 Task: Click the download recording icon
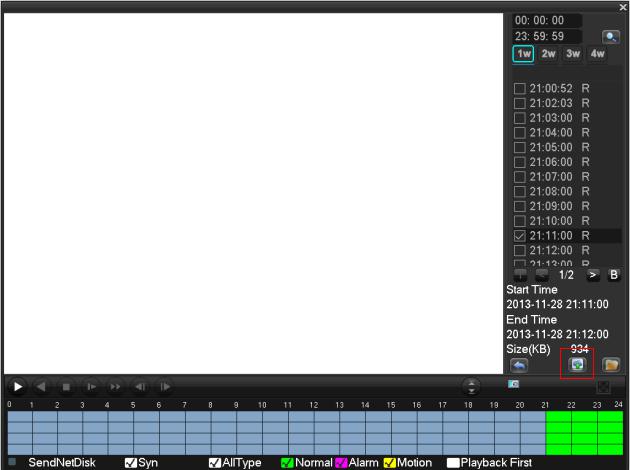click(x=577, y=364)
